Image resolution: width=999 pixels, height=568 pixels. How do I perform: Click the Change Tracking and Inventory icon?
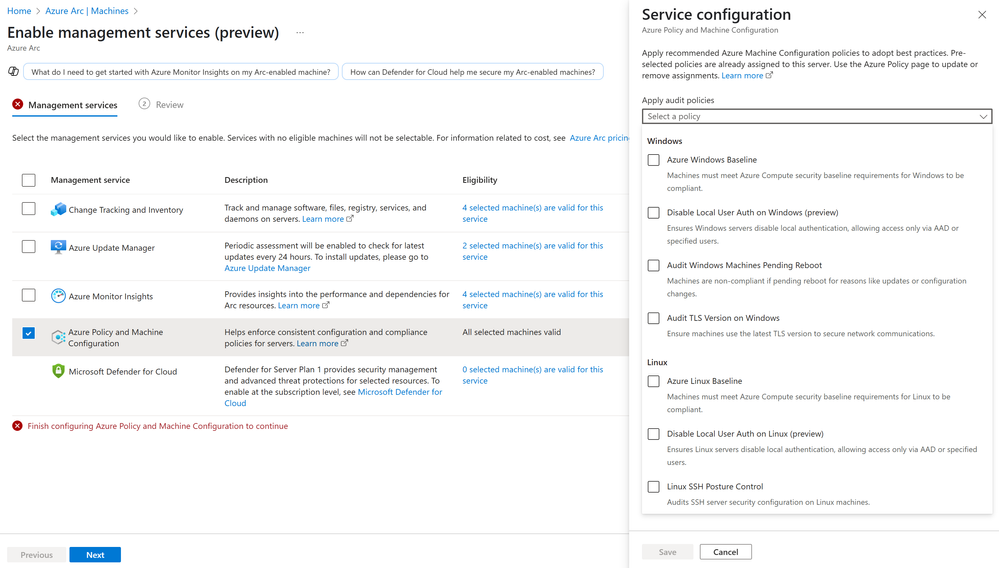(58, 209)
